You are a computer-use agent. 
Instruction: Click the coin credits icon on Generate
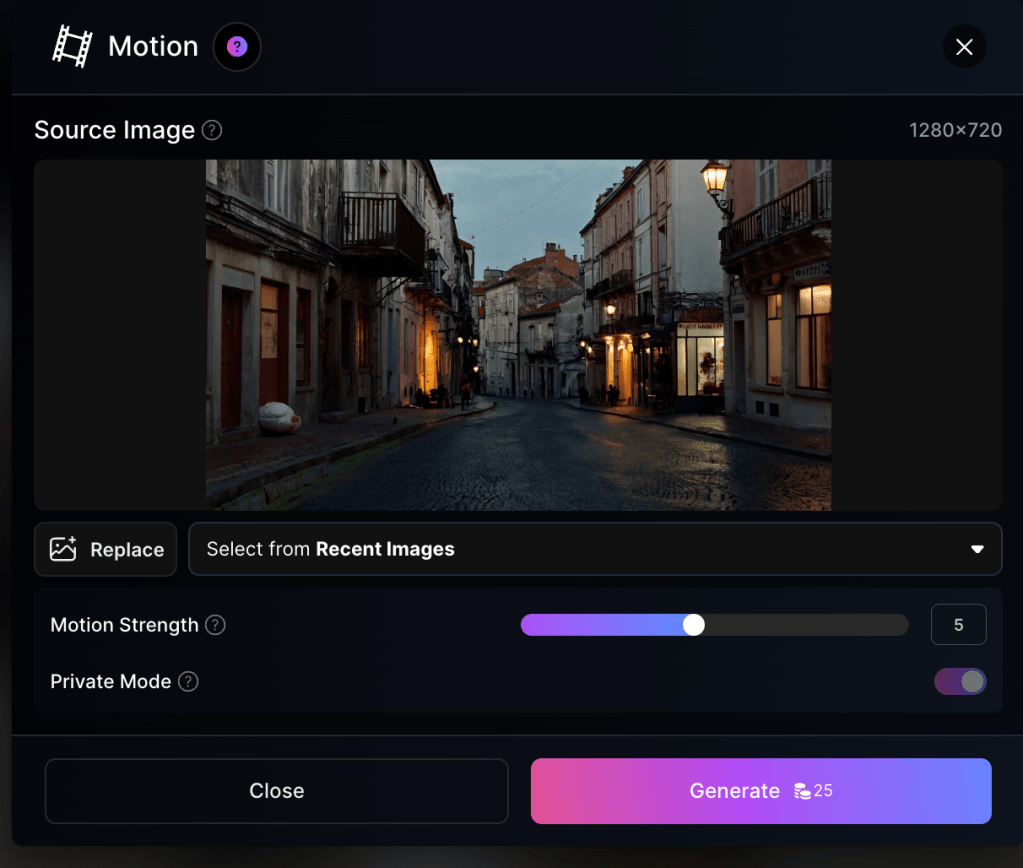[802, 791]
